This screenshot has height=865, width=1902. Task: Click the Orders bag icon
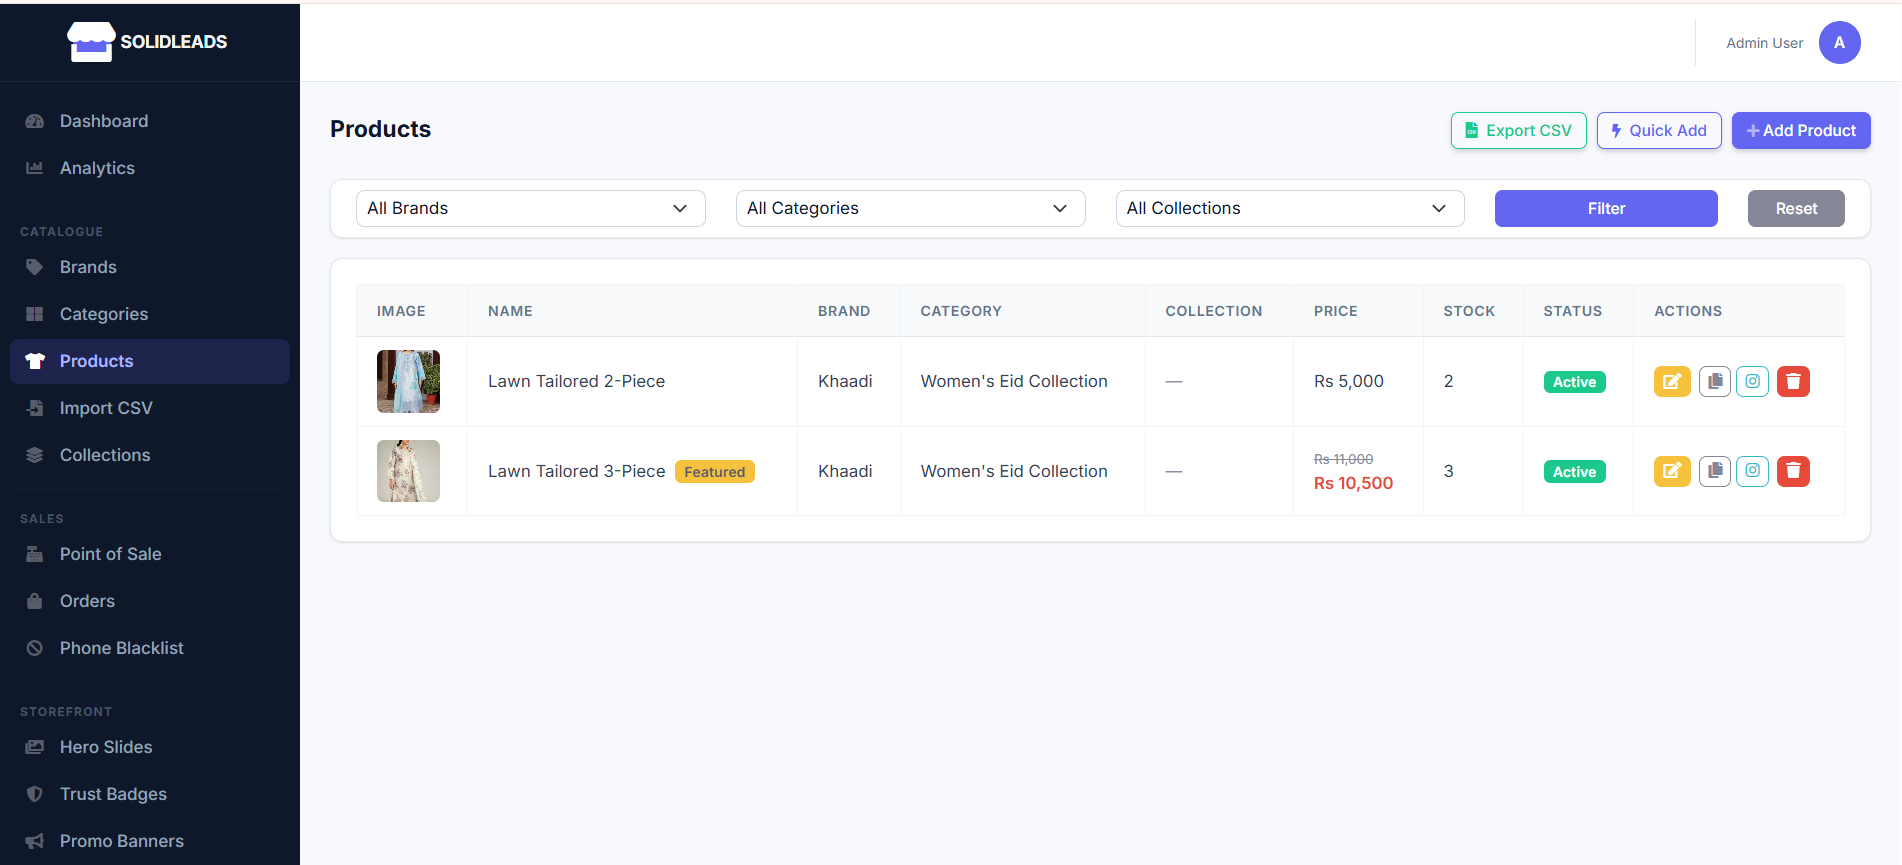[x=35, y=601]
